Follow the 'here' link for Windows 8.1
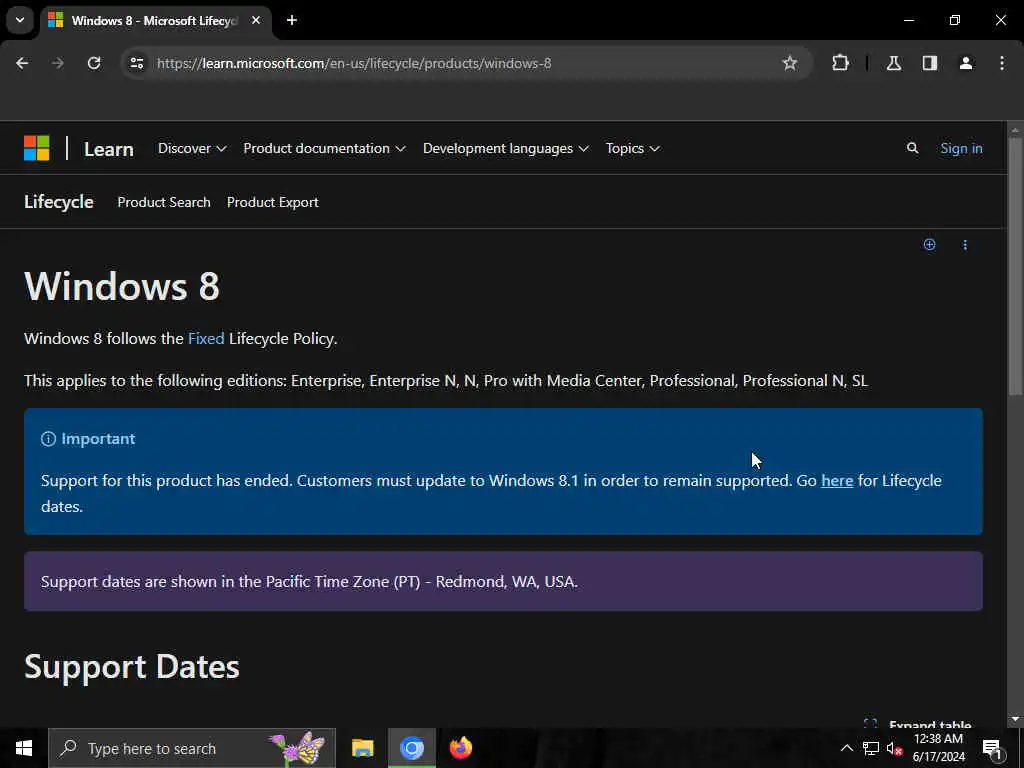This screenshot has height=768, width=1024. pos(837,481)
